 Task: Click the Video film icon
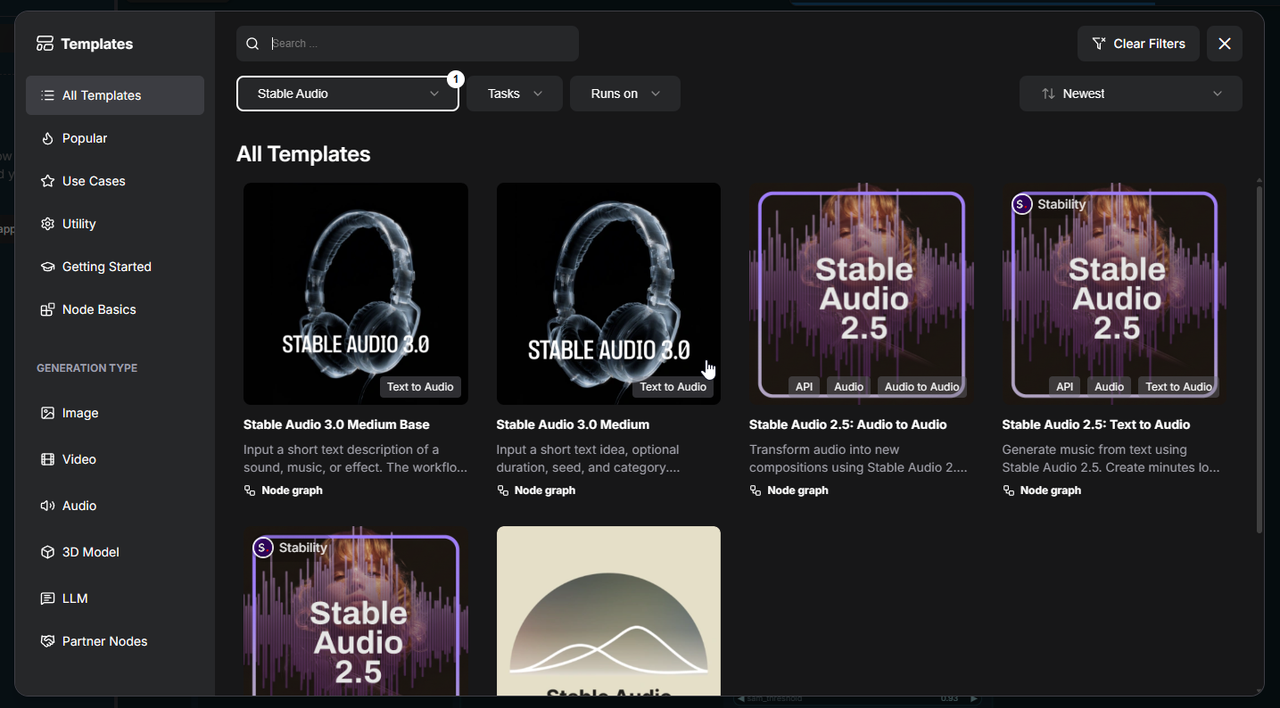point(47,460)
